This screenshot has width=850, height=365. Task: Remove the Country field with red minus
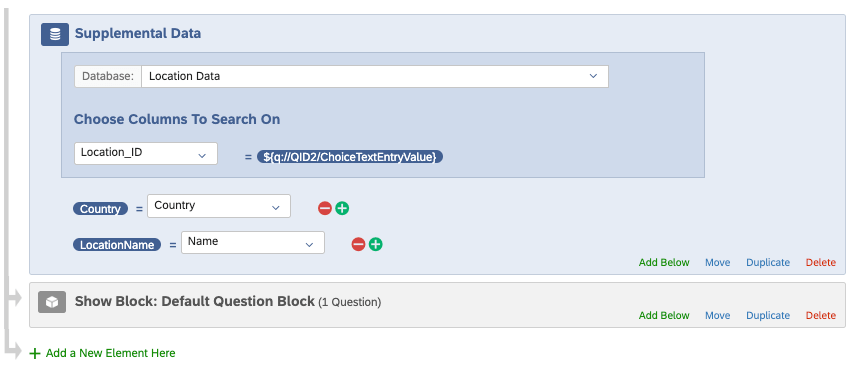coord(325,208)
